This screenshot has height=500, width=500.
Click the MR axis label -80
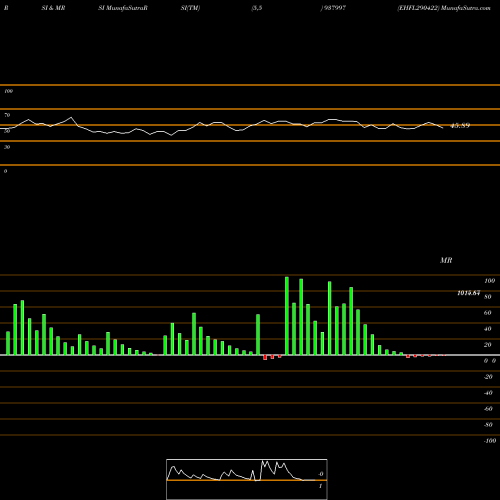pyautogui.click(x=488, y=425)
